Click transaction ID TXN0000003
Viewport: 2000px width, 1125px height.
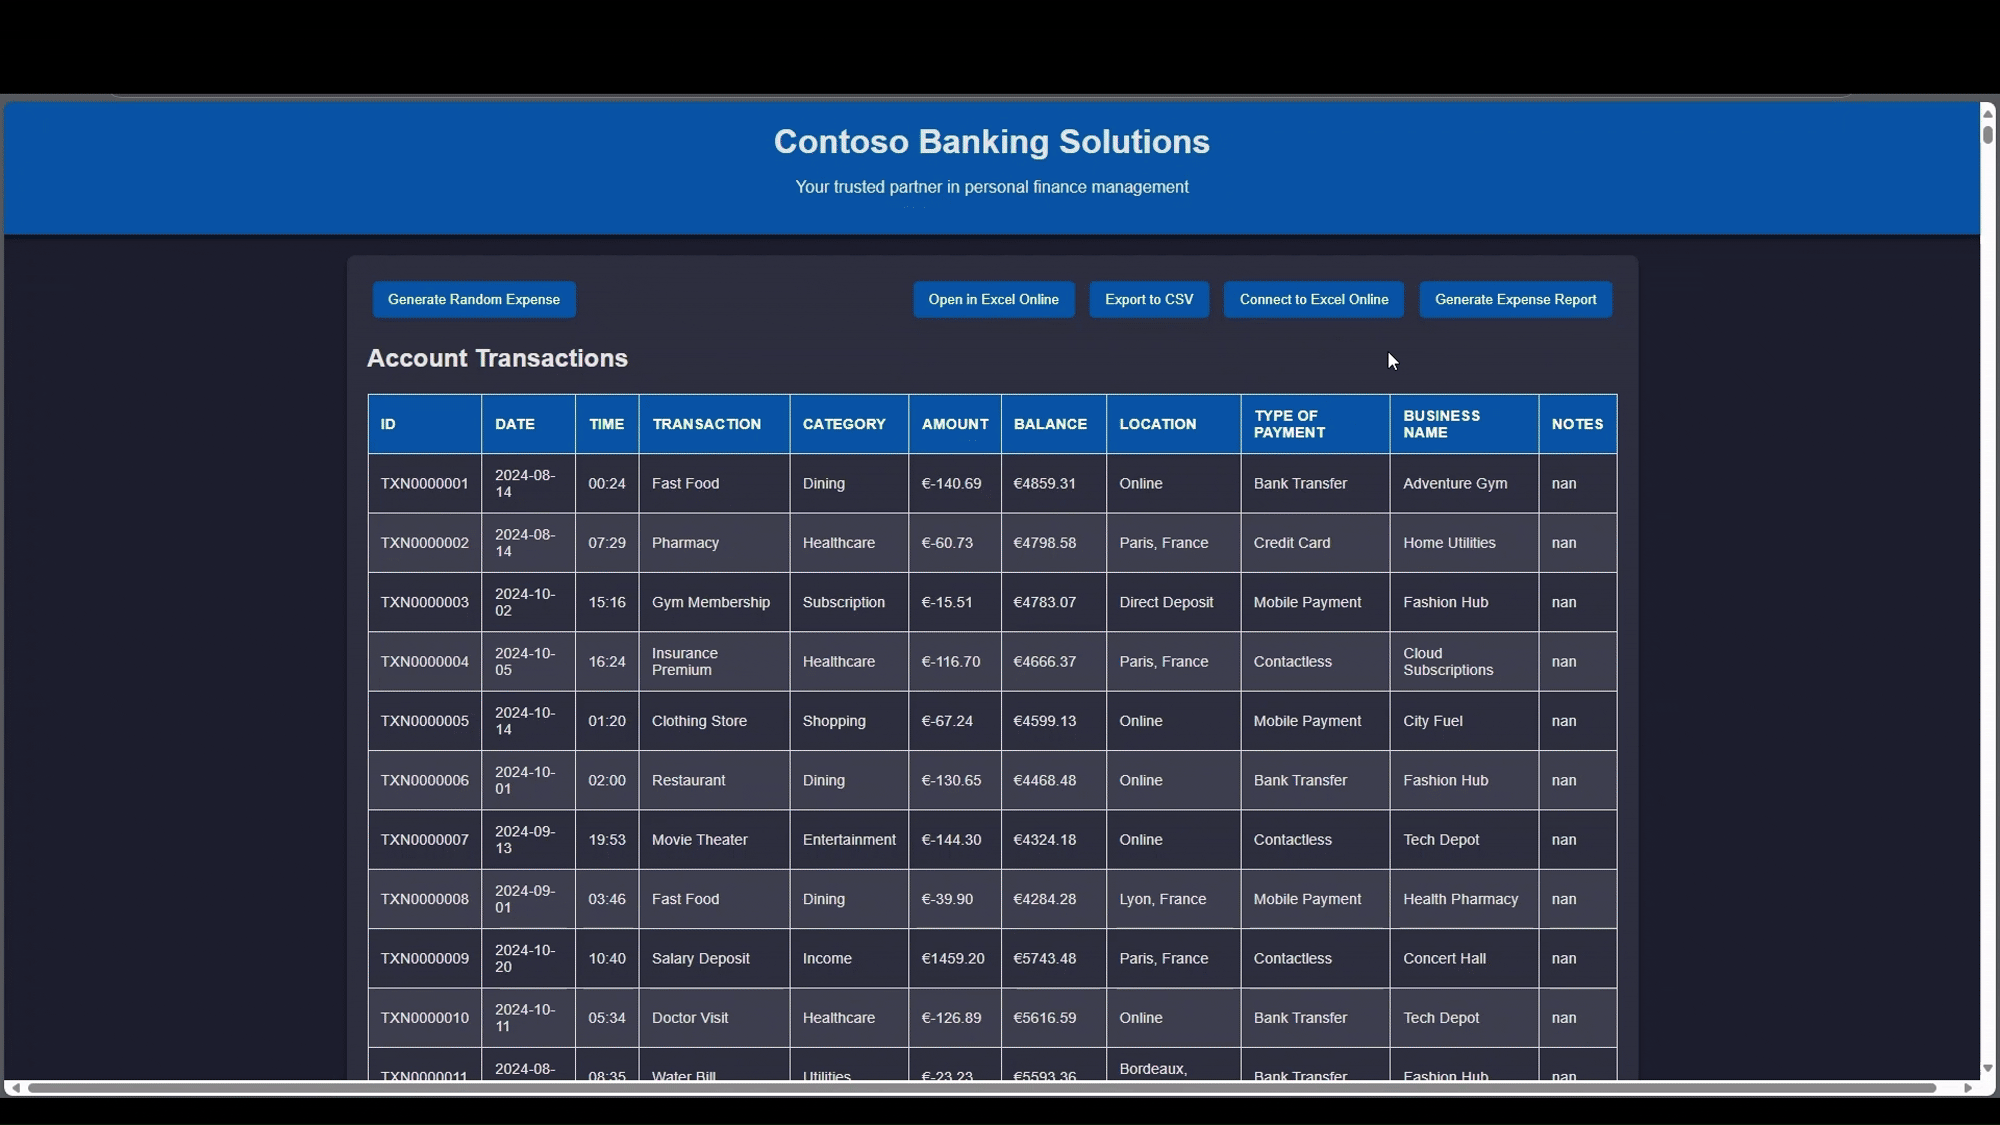(424, 602)
